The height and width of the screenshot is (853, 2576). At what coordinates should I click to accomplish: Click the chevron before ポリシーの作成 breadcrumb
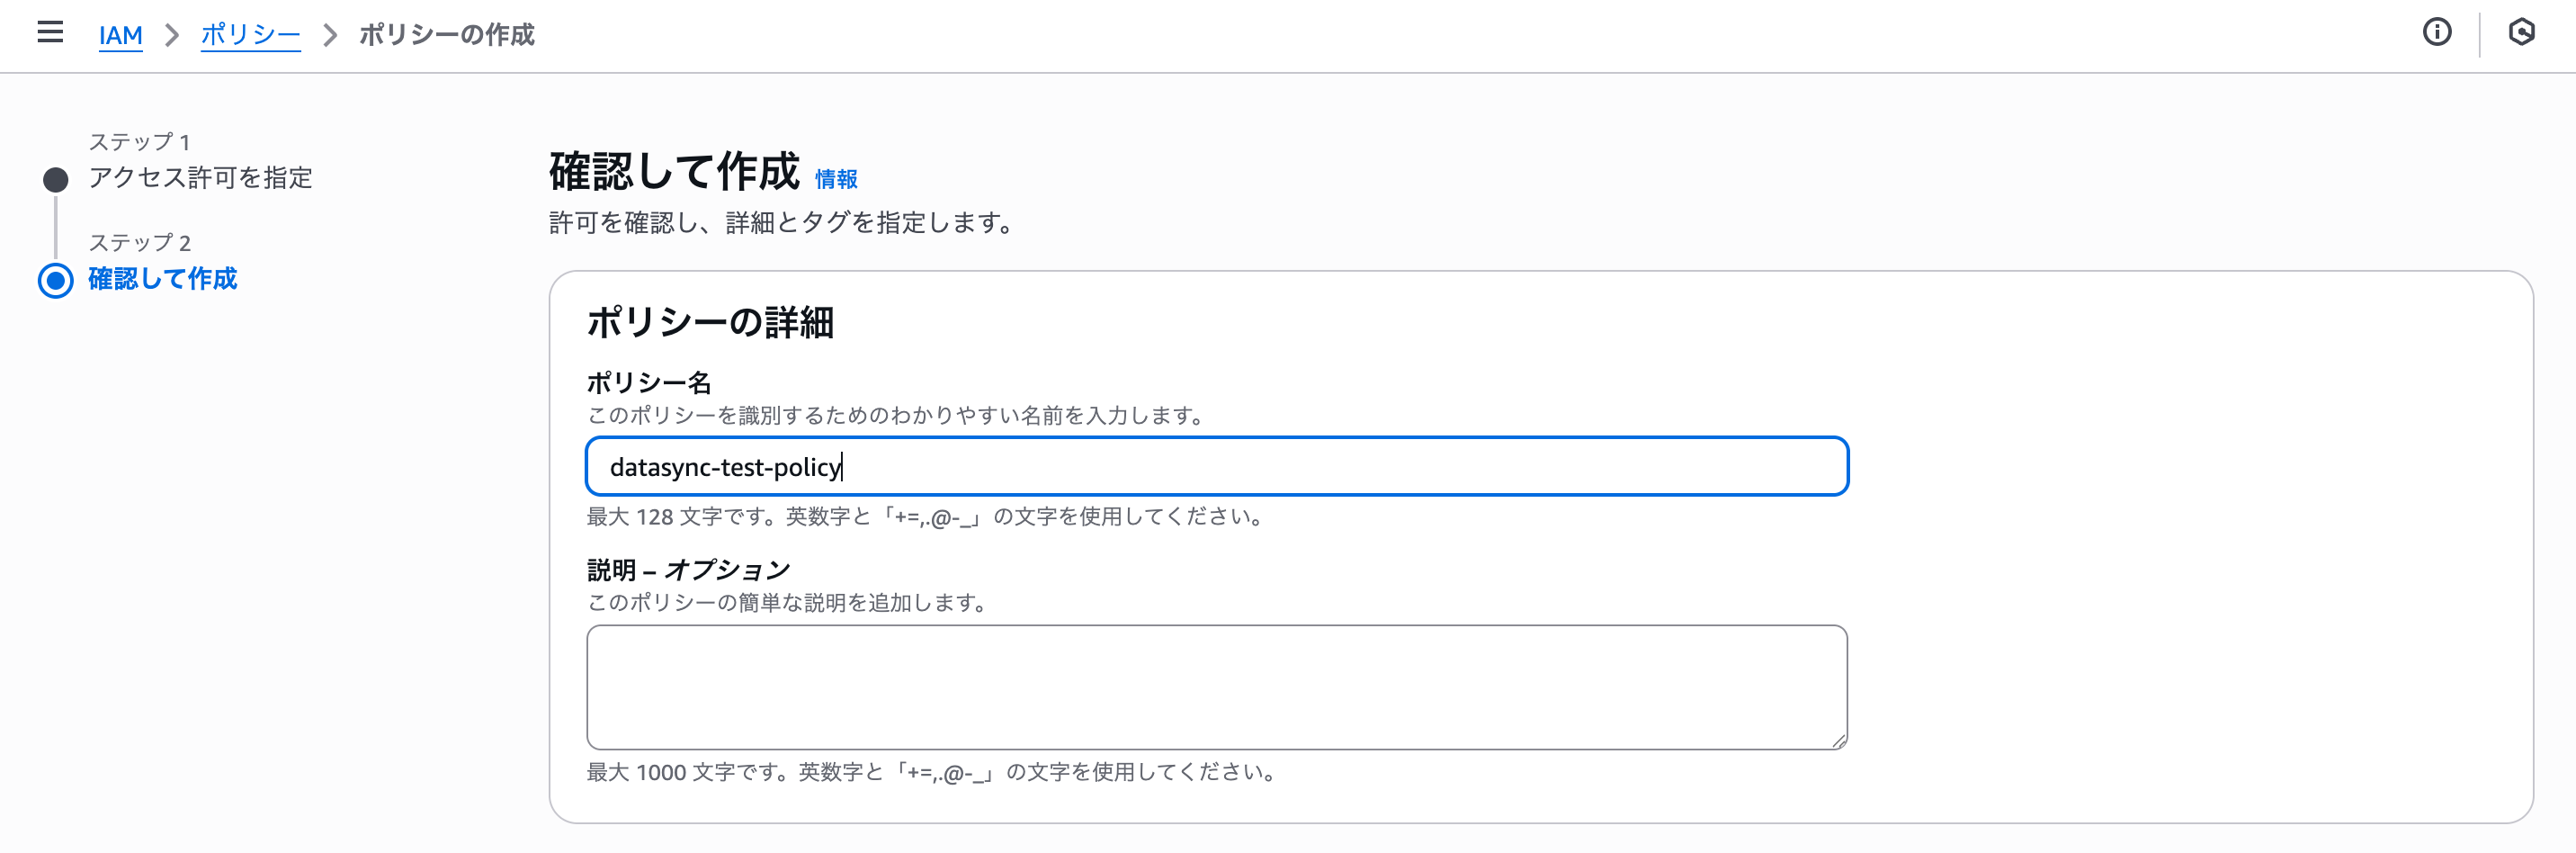coord(330,35)
